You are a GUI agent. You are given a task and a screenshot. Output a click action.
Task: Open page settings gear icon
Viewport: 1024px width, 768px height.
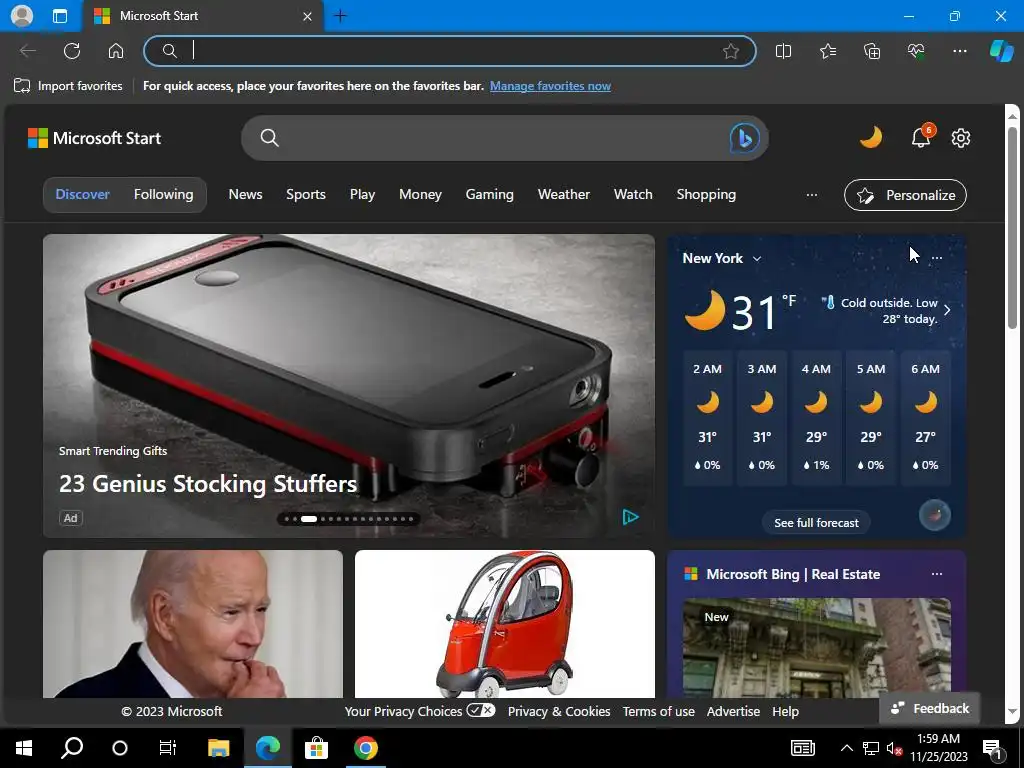[x=961, y=138]
